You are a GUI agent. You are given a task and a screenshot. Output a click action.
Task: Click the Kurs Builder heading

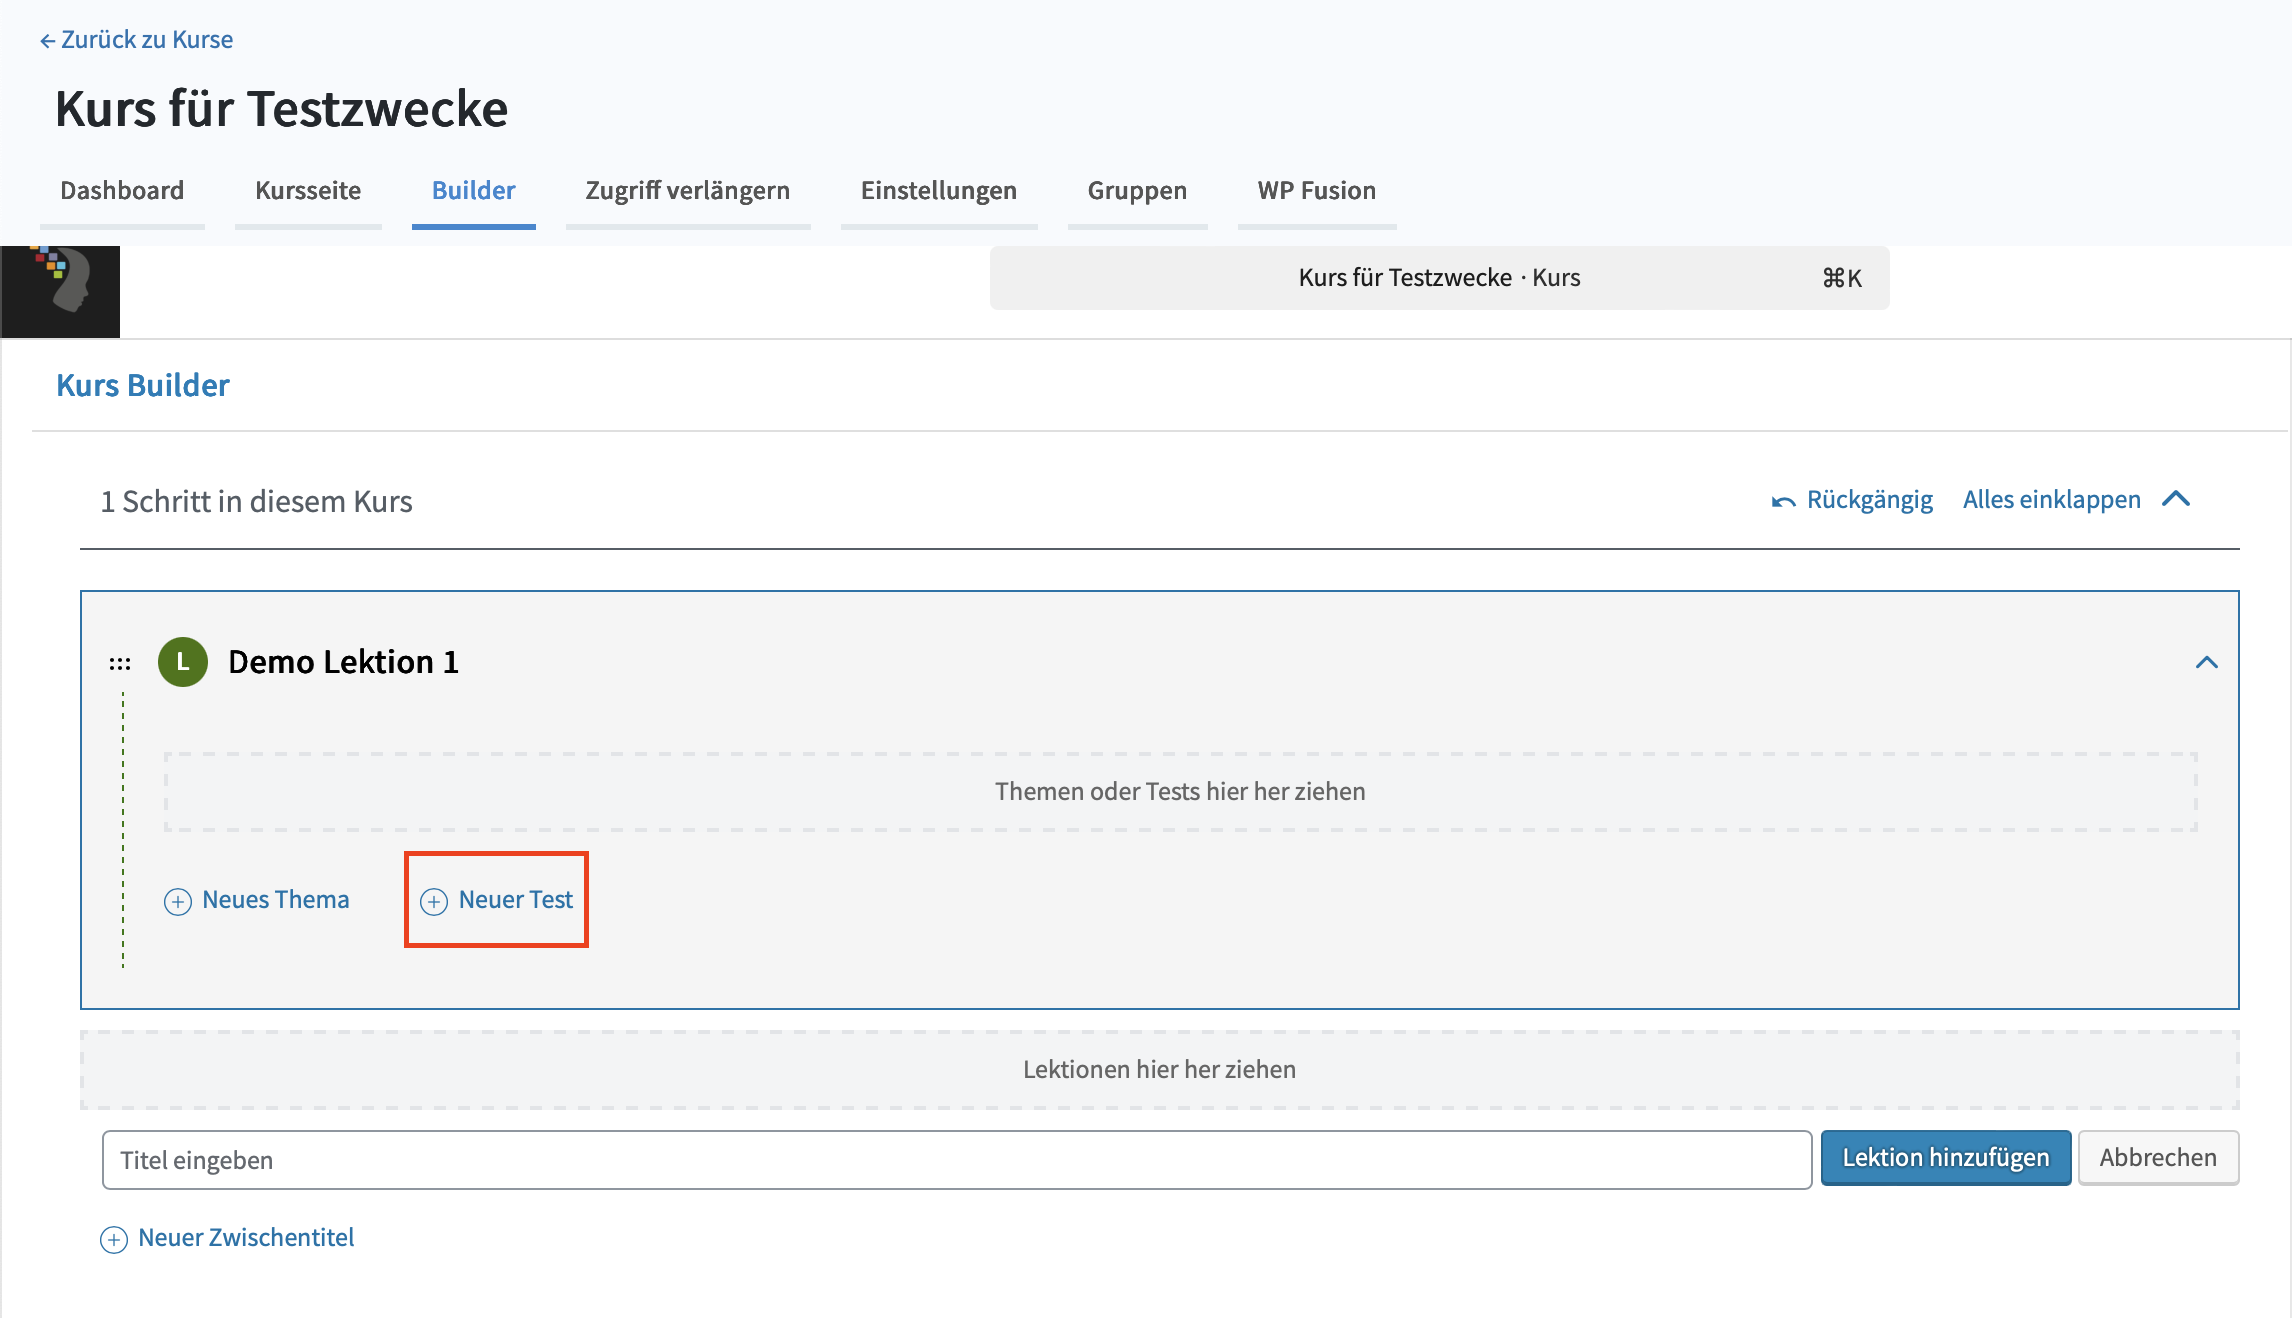pyautogui.click(x=143, y=385)
